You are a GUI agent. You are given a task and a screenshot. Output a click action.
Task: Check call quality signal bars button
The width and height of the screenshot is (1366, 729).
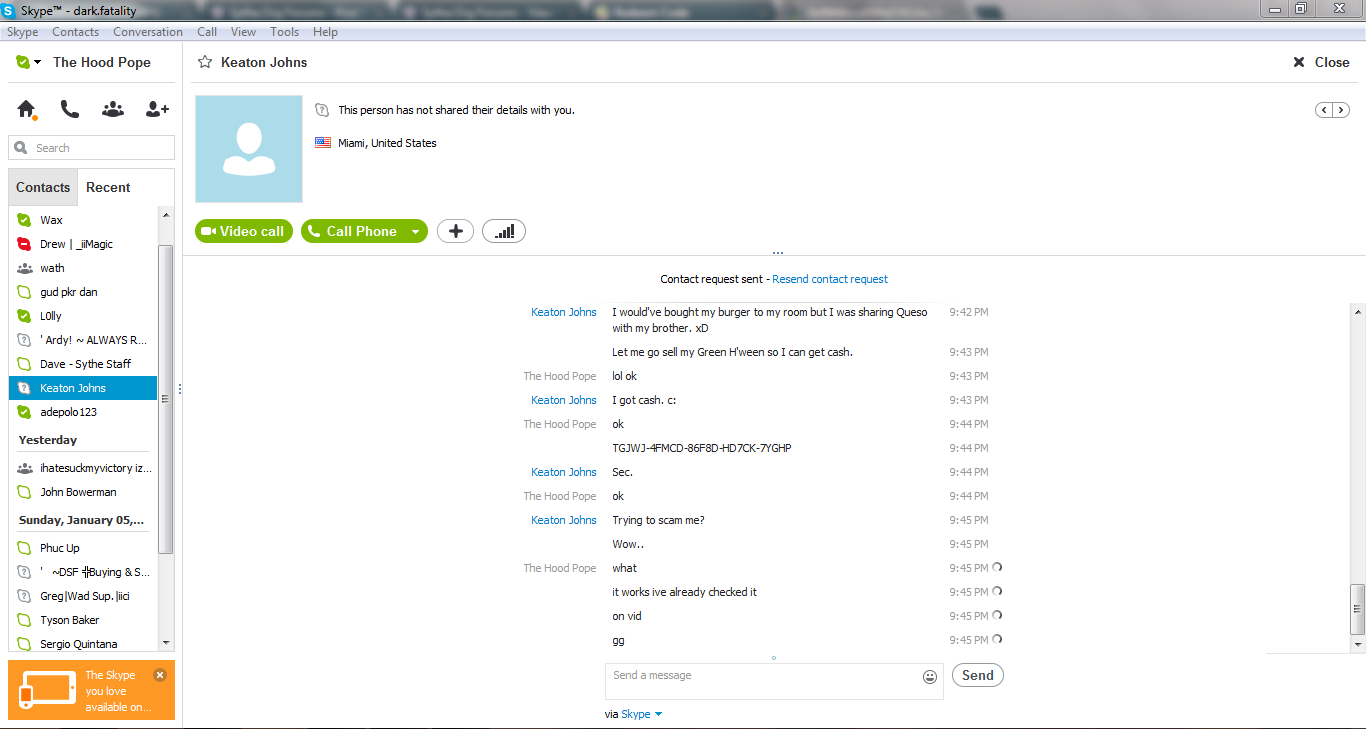tap(504, 231)
